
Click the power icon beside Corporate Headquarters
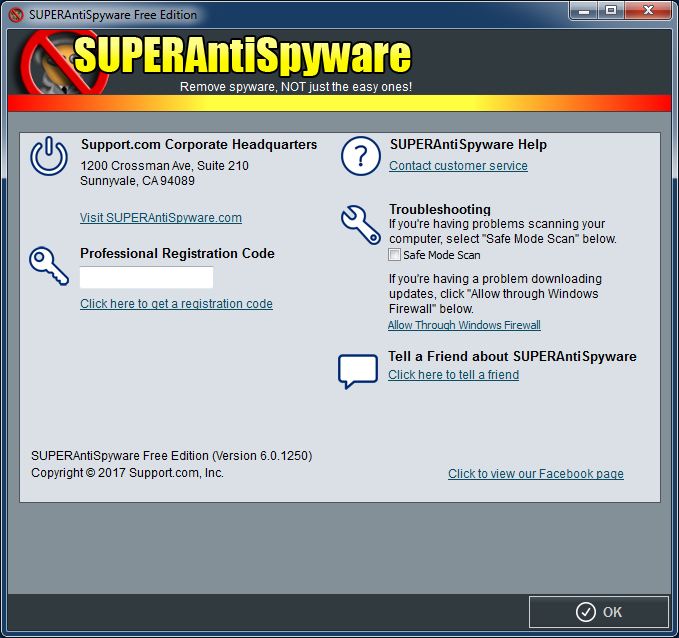pyautogui.click(x=49, y=156)
